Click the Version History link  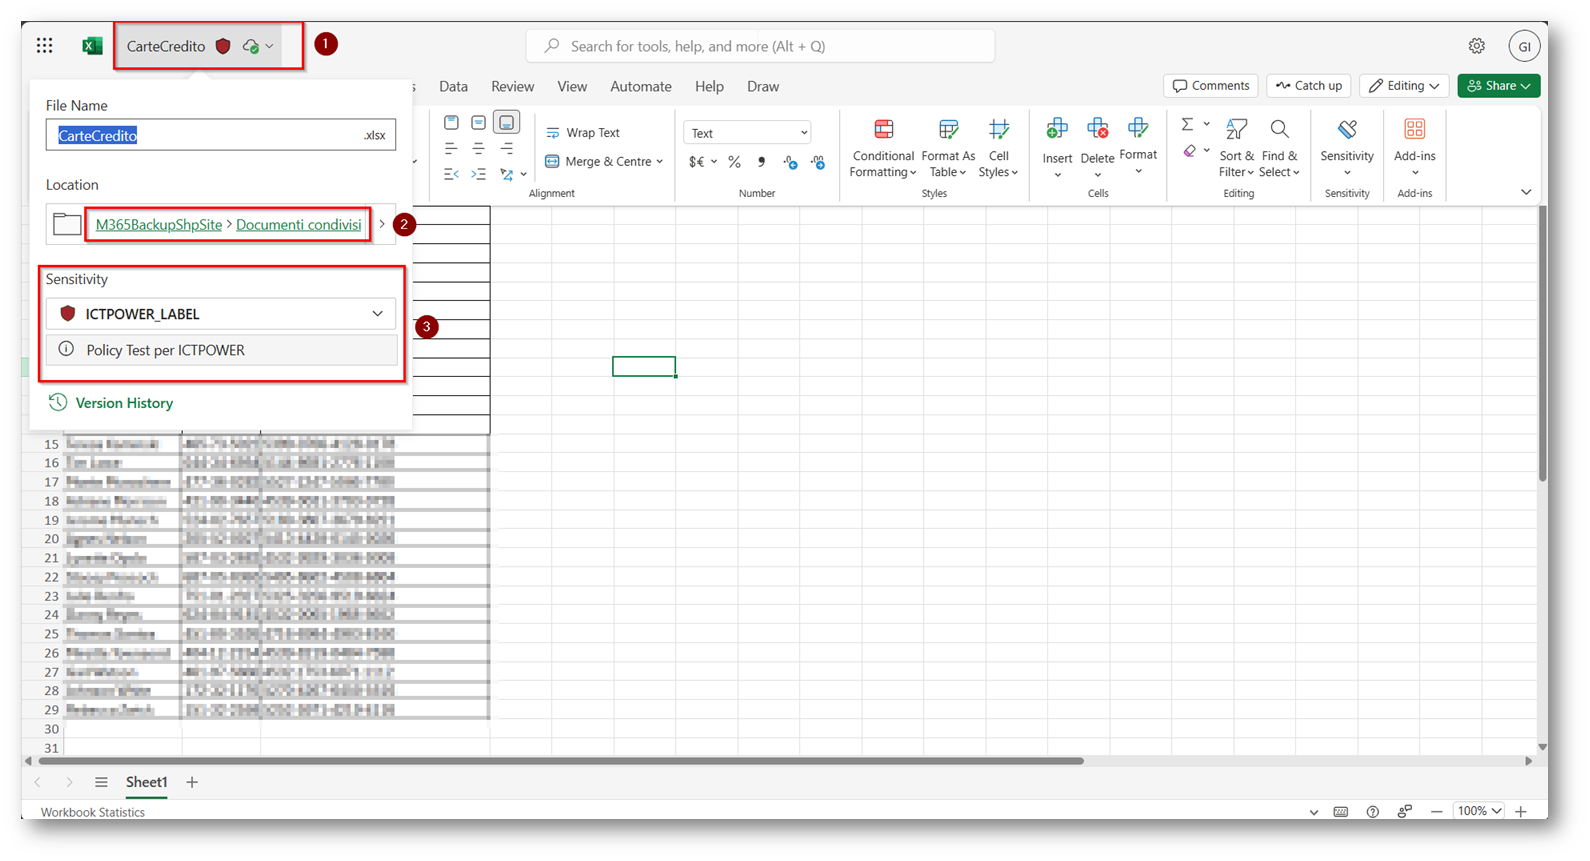coord(124,403)
